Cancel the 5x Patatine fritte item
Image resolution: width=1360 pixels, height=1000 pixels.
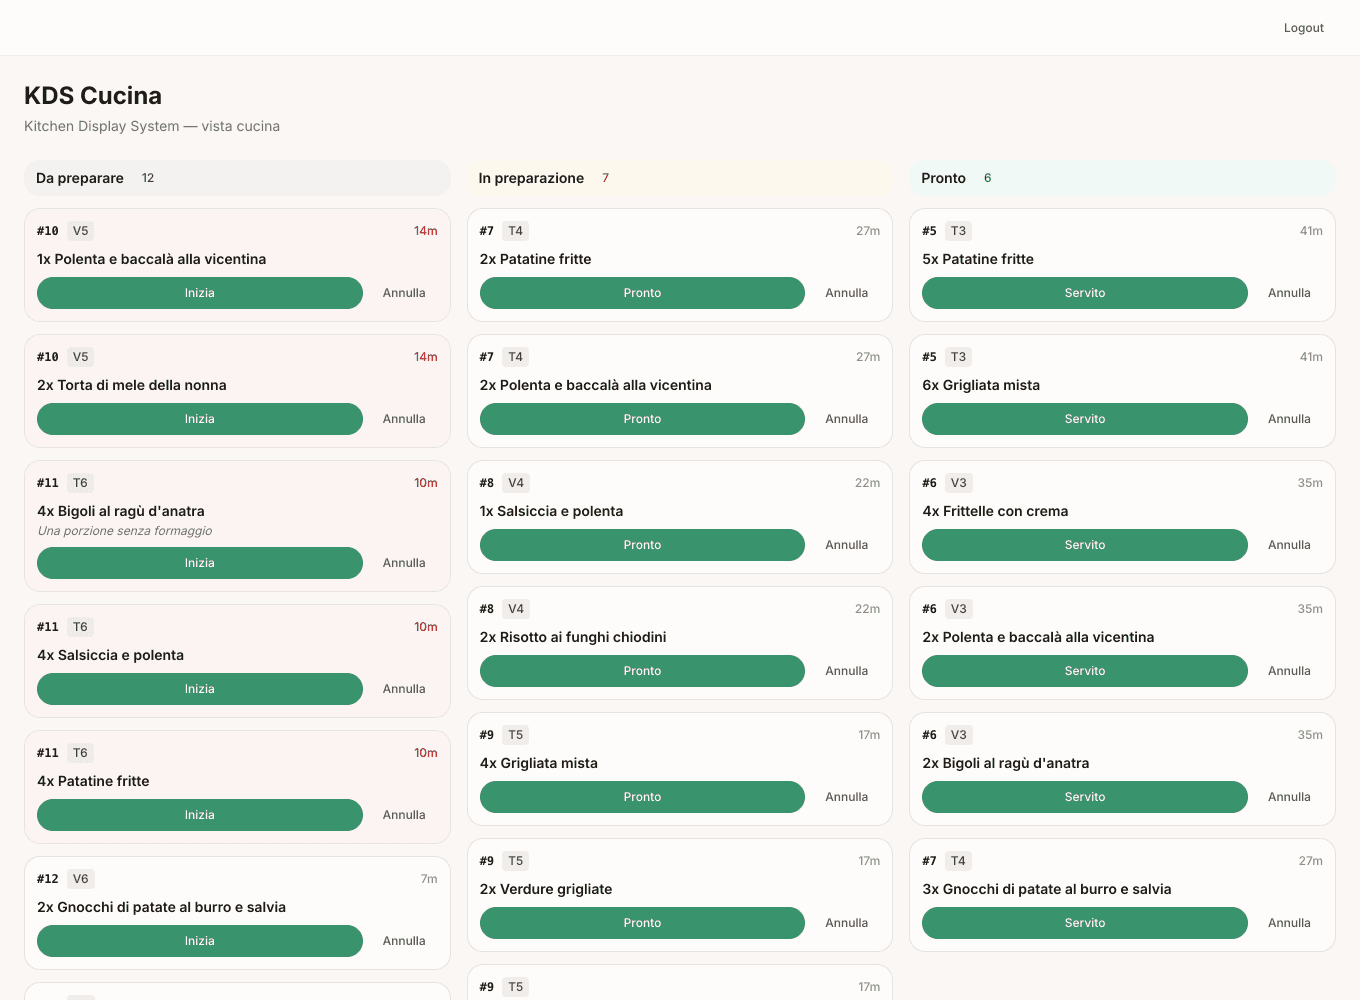click(x=1289, y=293)
